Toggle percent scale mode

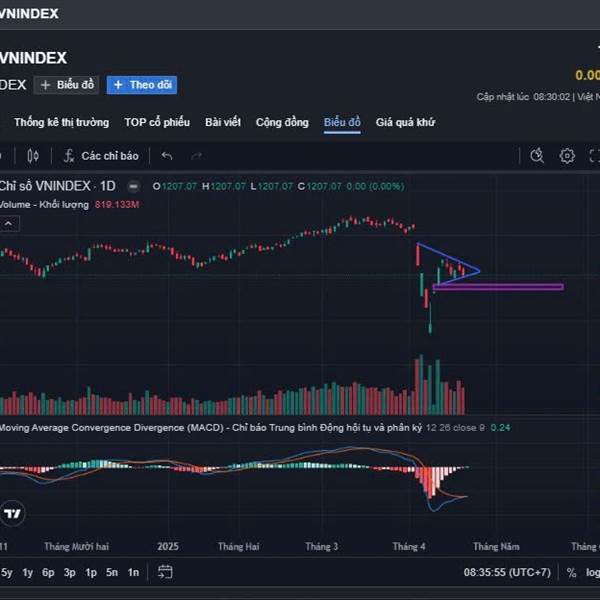pos(571,573)
